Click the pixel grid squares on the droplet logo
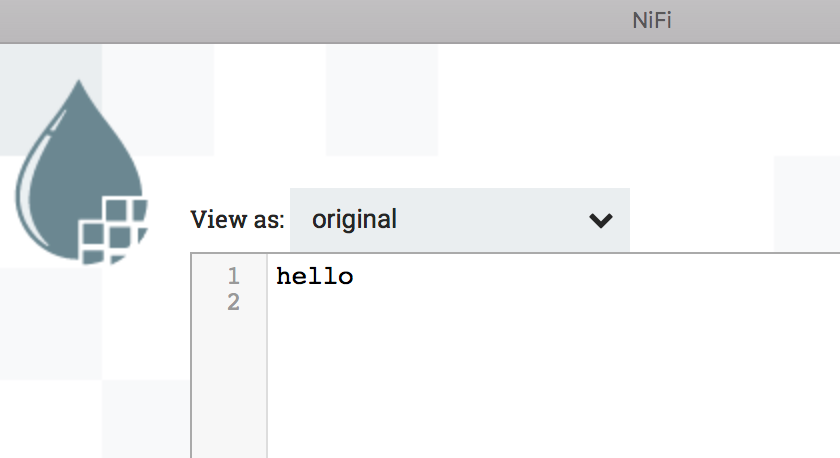This screenshot has width=840, height=458. pyautogui.click(x=113, y=228)
